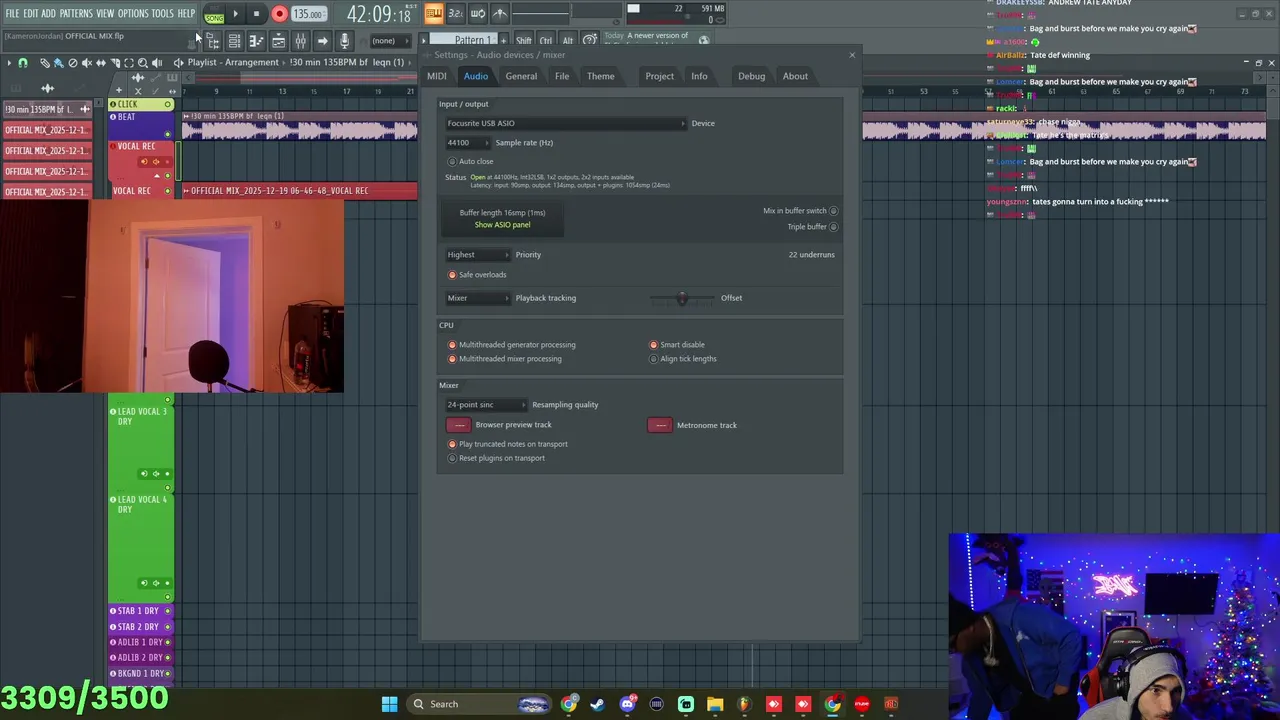1280x720 pixels.
Task: Open the Focusrite USB ASIO device dropdown
Action: point(566,123)
